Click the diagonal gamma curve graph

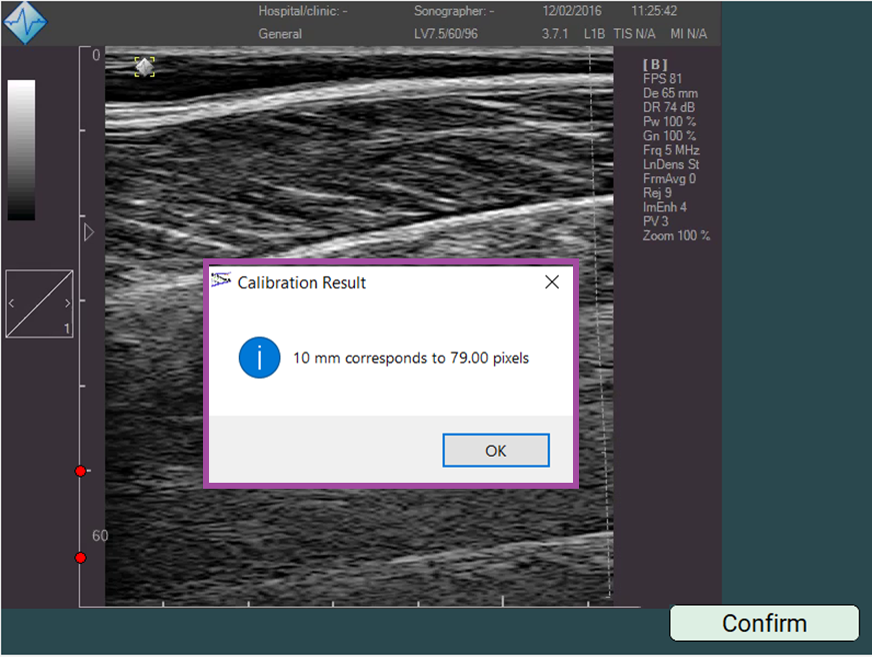(x=39, y=303)
